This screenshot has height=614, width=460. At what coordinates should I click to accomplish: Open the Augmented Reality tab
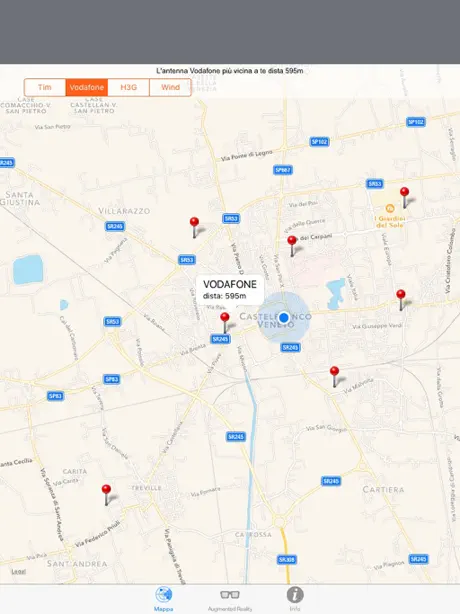[x=230, y=599]
